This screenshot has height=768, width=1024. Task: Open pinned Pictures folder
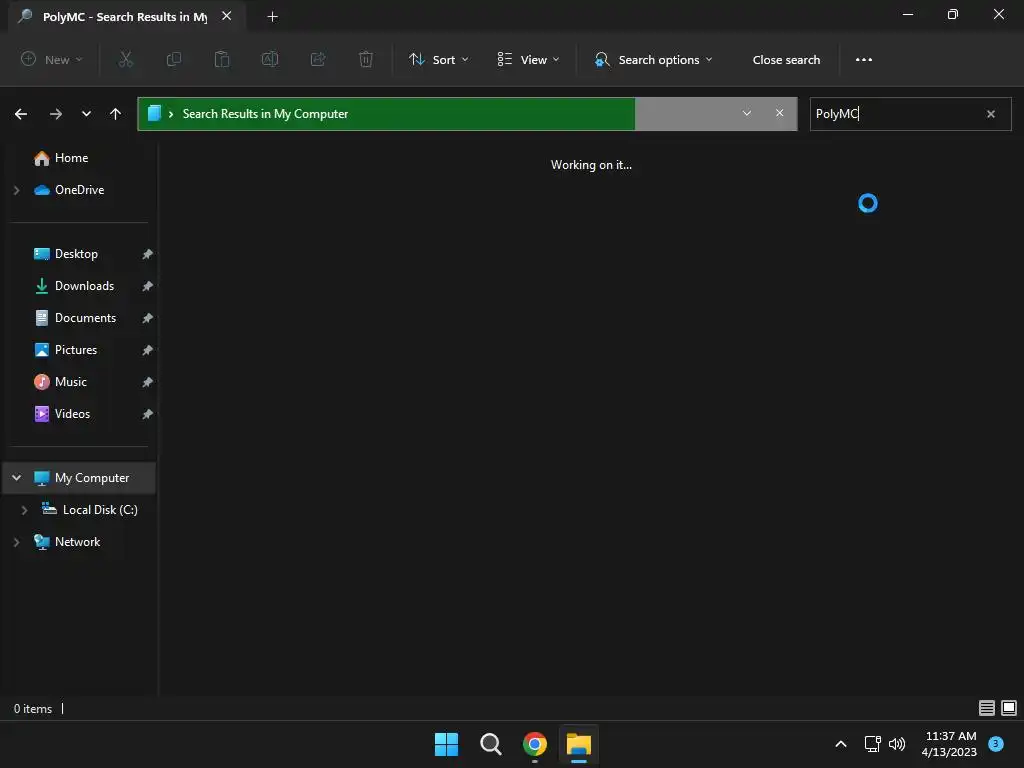coord(65,349)
